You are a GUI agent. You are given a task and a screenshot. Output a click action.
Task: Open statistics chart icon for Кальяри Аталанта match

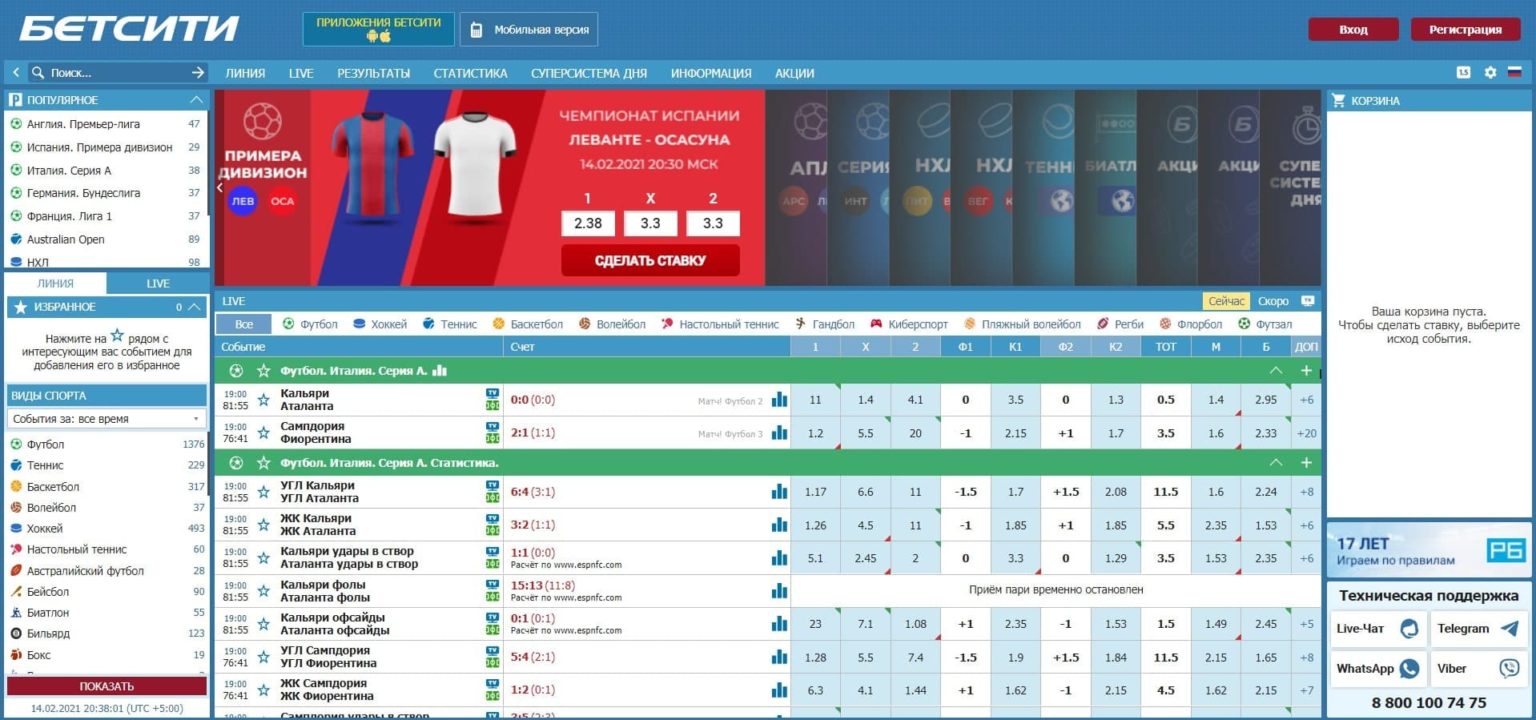[779, 400]
